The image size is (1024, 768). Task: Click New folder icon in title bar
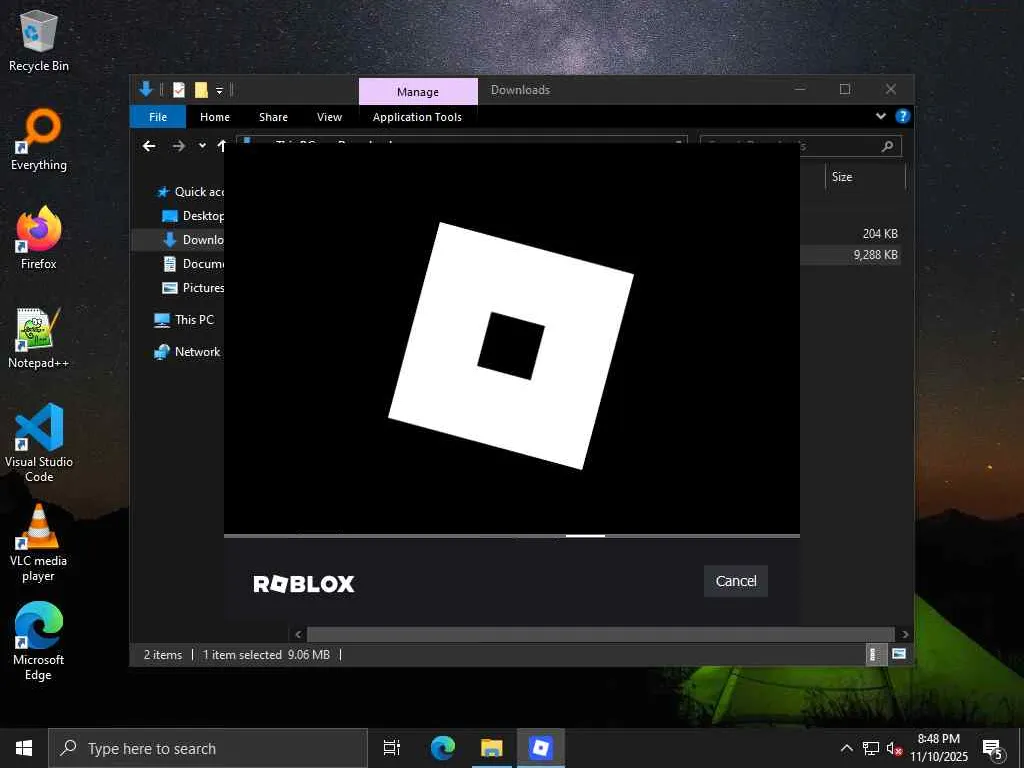[x=201, y=90]
